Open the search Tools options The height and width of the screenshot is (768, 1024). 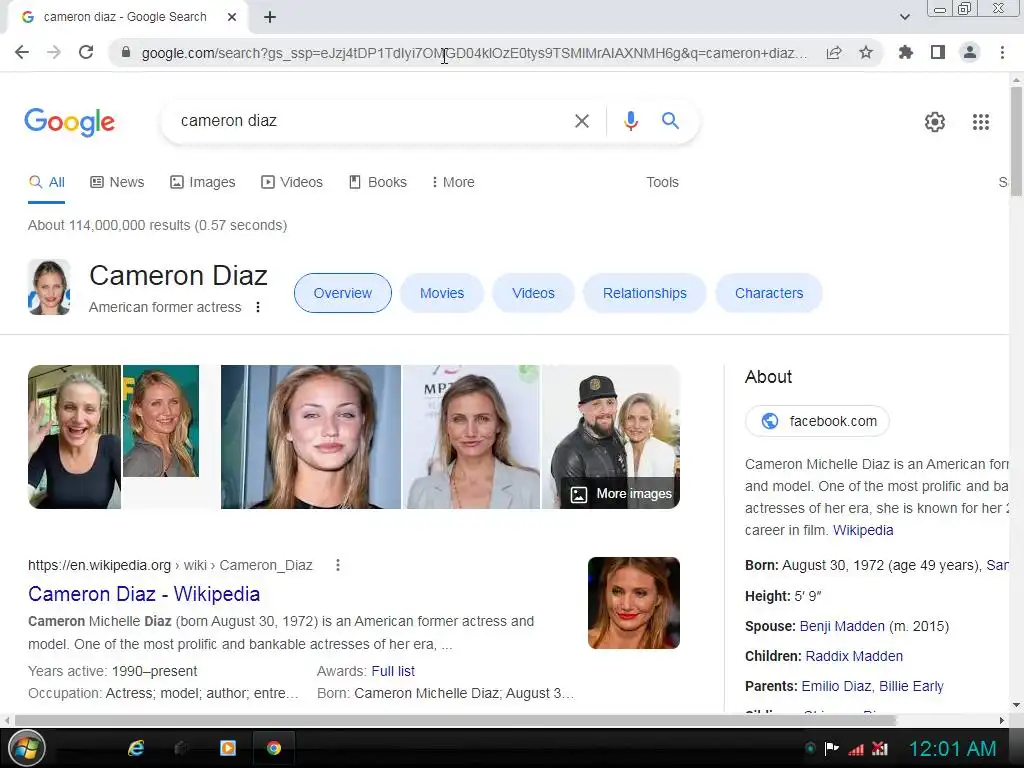(x=662, y=182)
